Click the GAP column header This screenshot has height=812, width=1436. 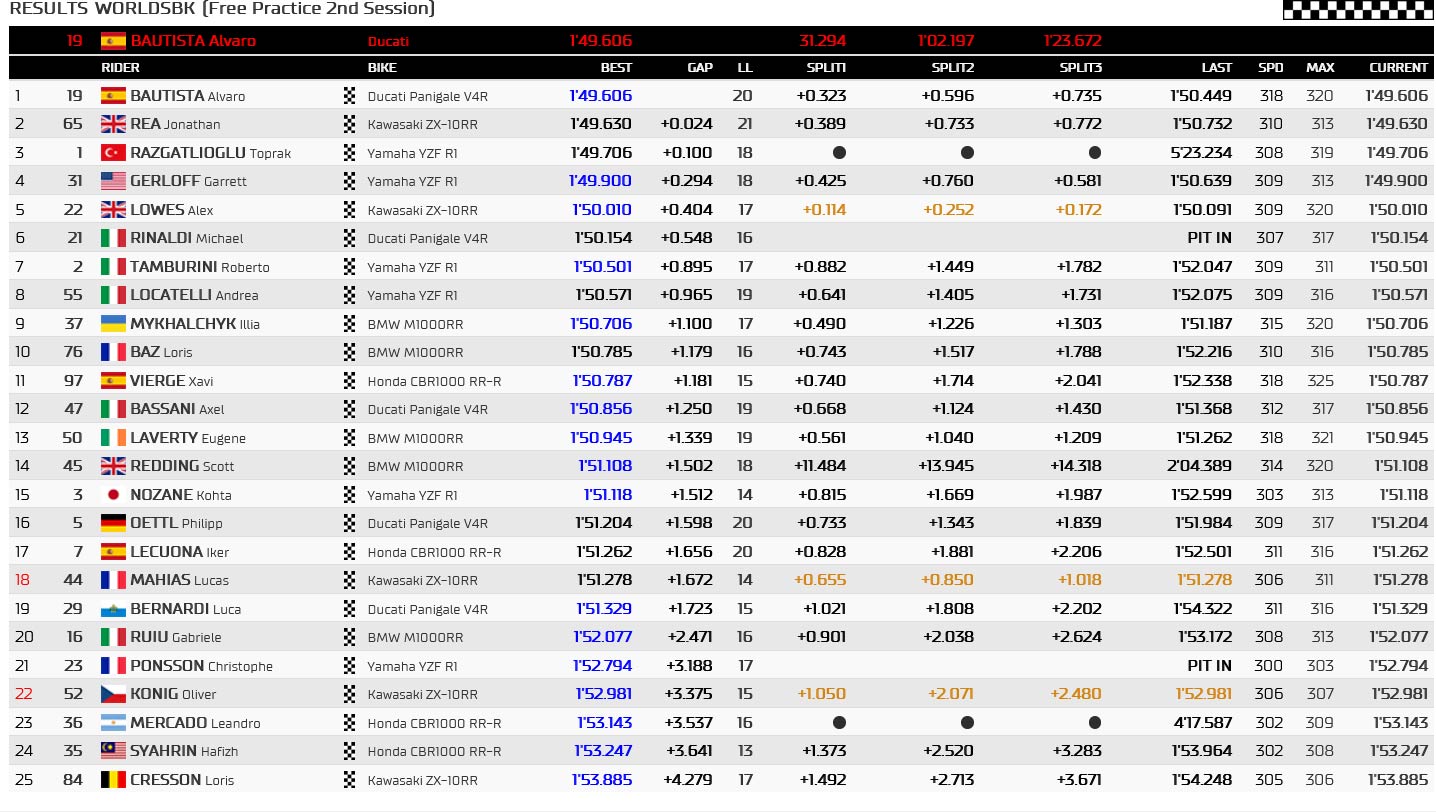coord(700,68)
